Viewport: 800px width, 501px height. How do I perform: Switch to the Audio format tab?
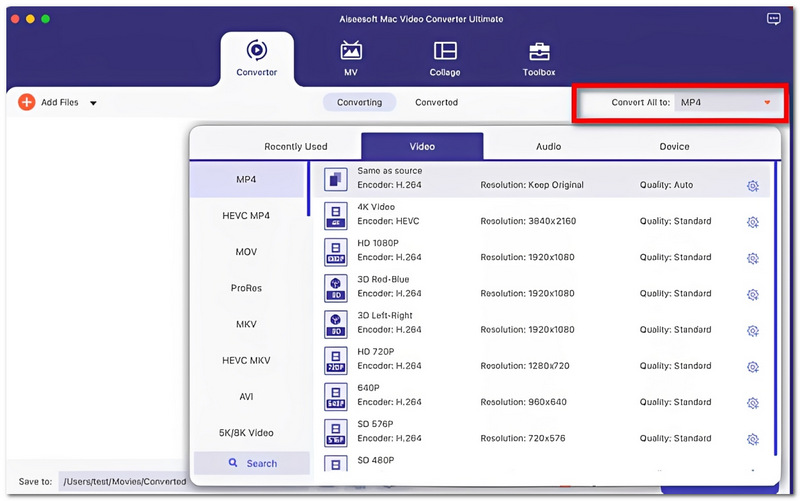click(548, 146)
